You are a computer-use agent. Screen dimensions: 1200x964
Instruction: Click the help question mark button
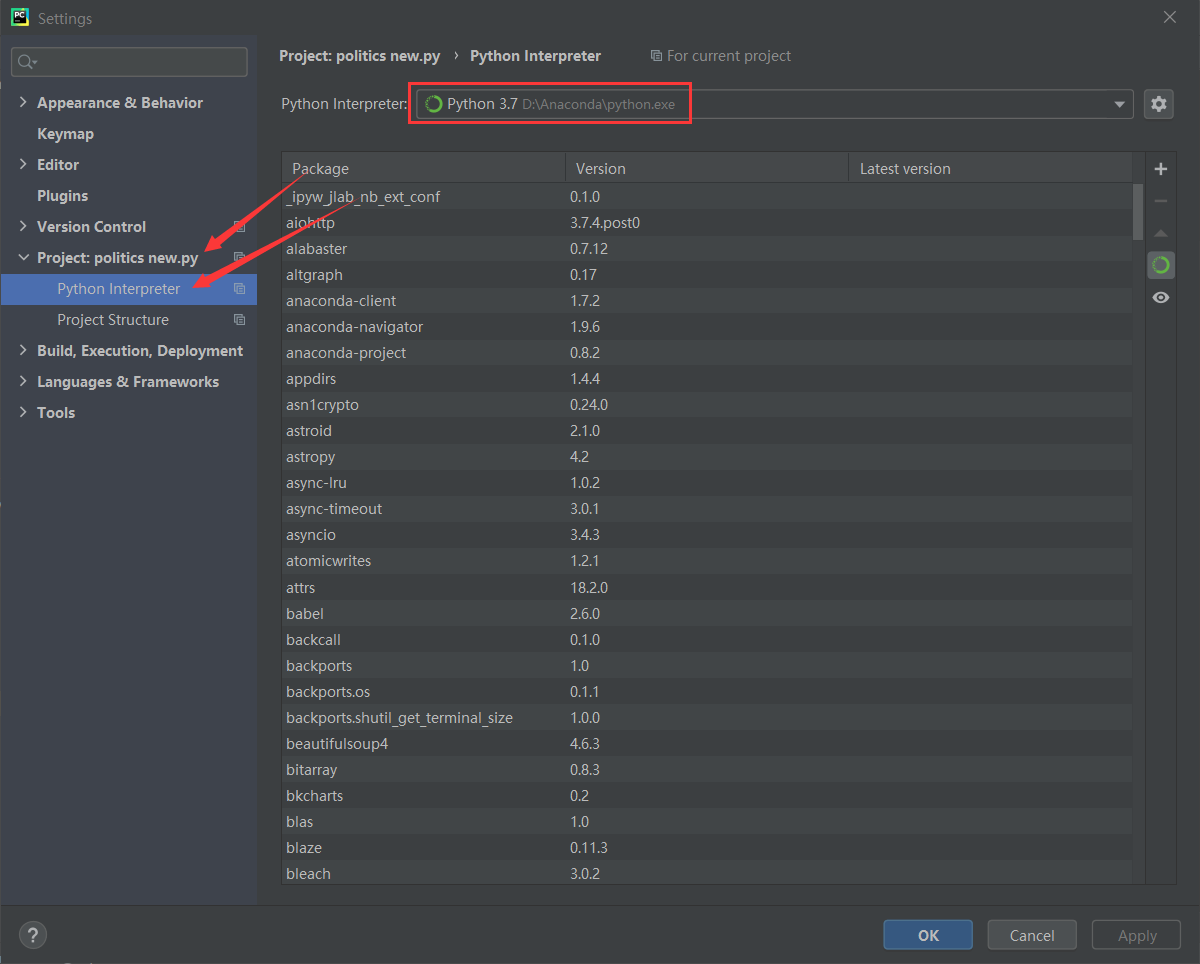(33, 935)
